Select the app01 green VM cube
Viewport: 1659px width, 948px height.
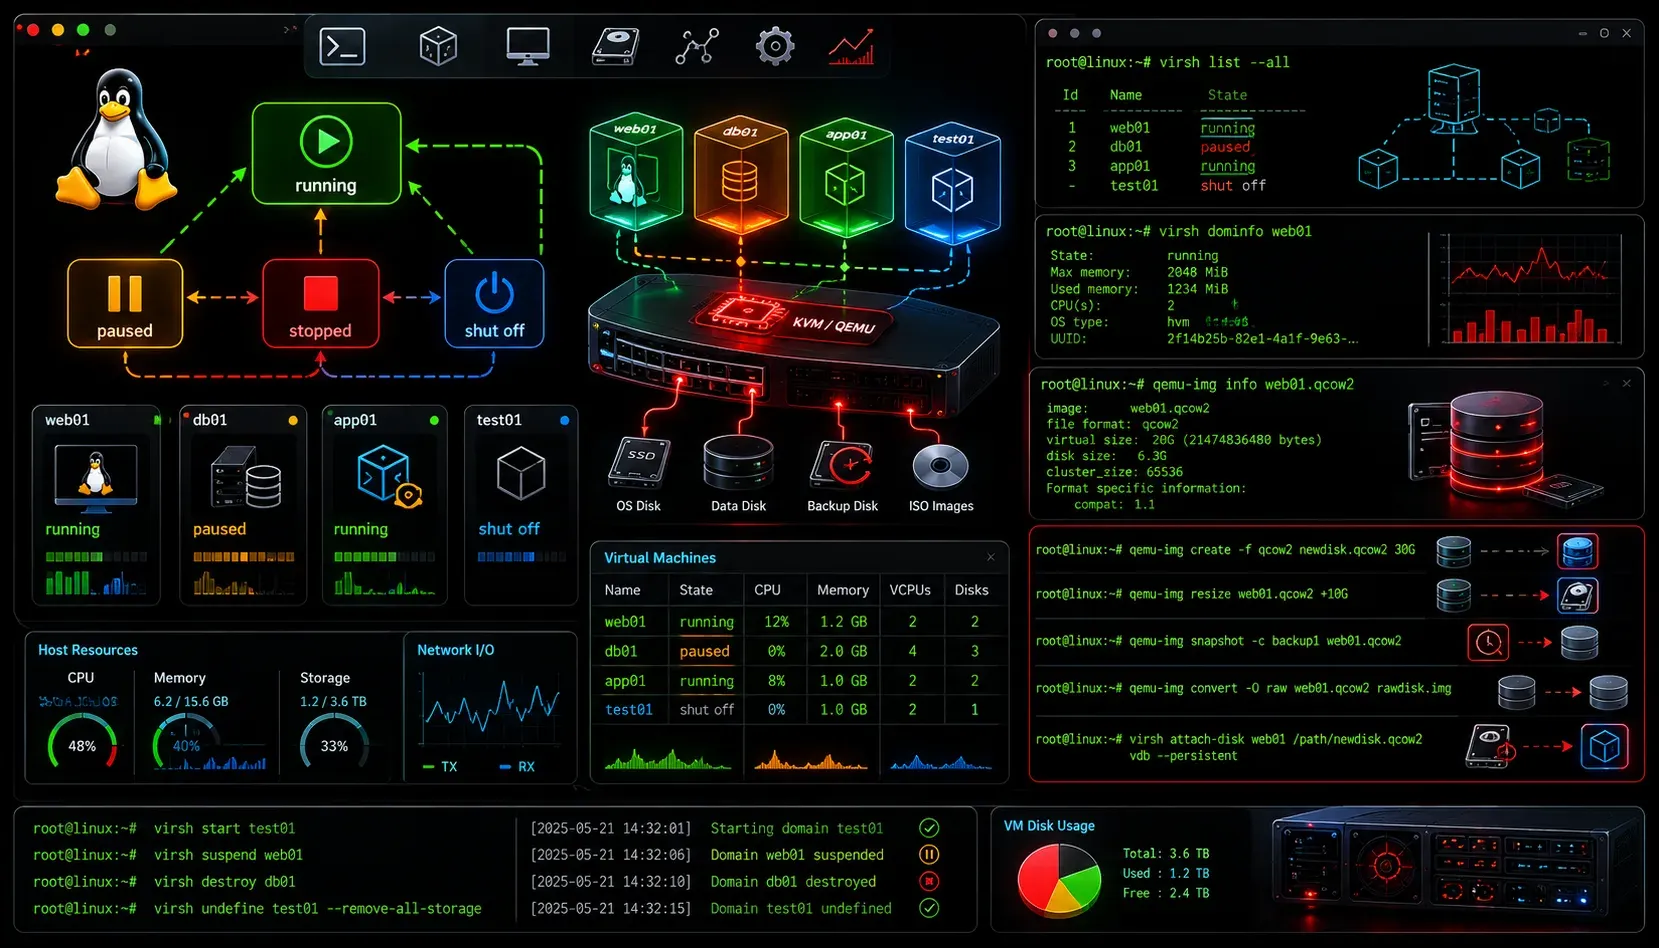(x=846, y=177)
